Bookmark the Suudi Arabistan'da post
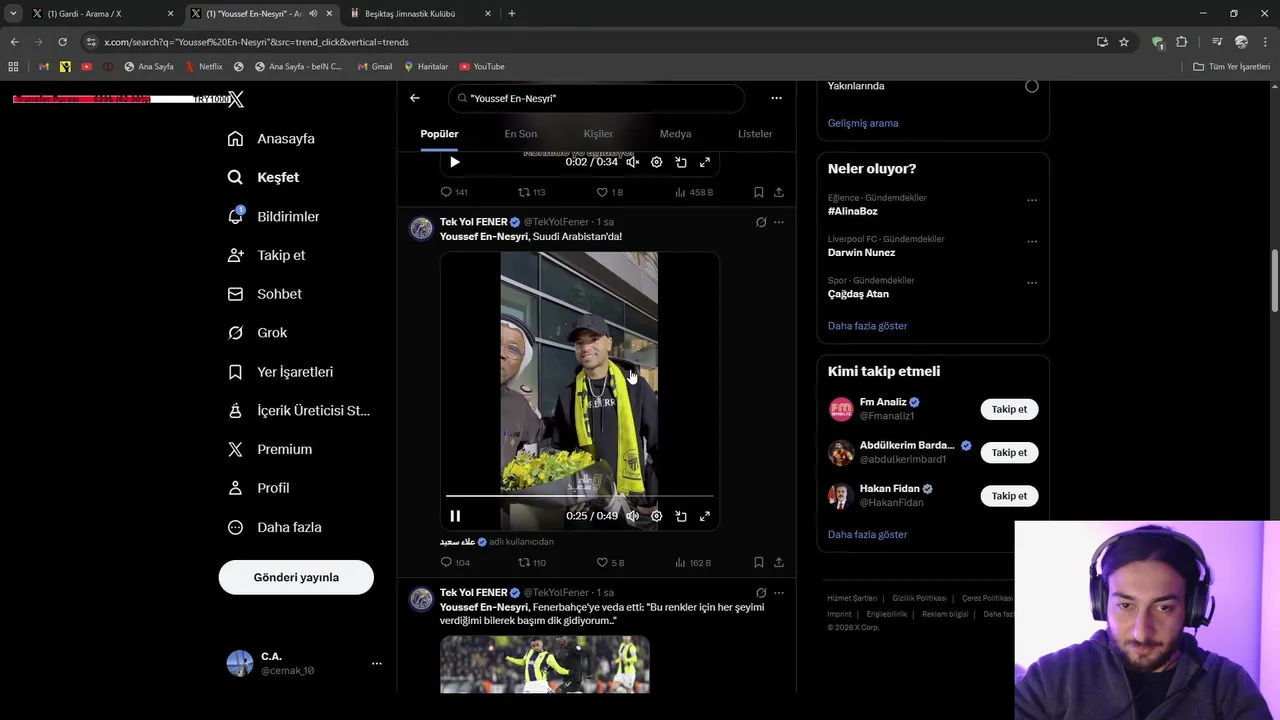Screen dimensions: 1280x720 click(x=758, y=563)
